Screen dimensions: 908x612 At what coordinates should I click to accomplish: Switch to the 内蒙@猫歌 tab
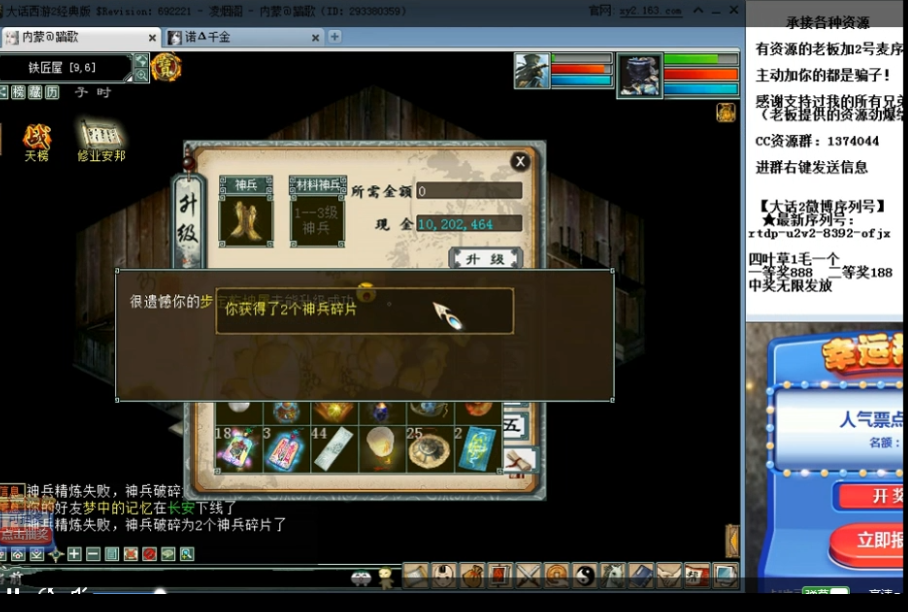point(78,37)
